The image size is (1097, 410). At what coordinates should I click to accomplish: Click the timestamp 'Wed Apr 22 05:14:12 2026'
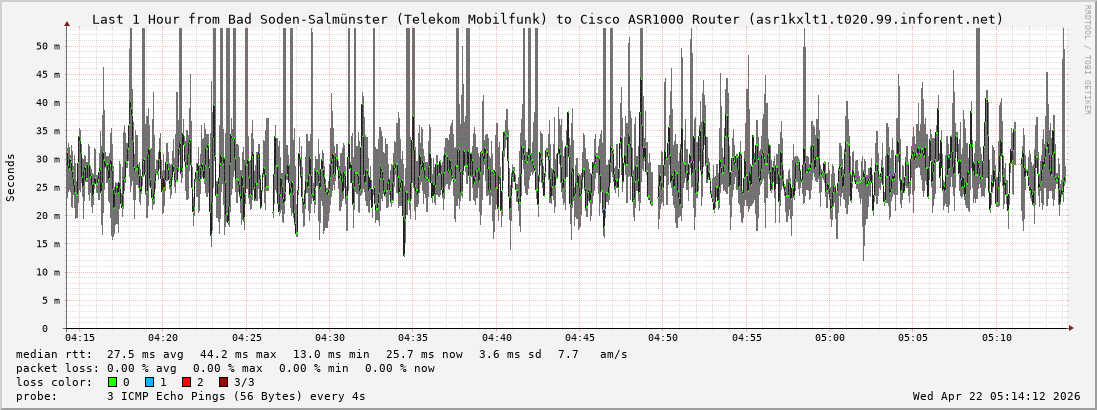996,396
